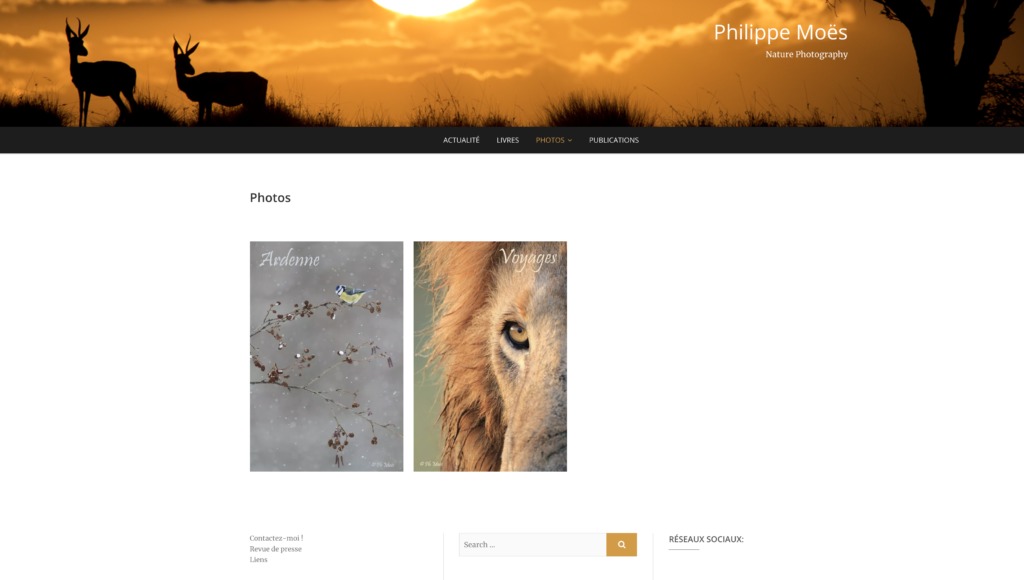Click the Photos page heading
Screen dimensions: 1024x580
pos(270,197)
